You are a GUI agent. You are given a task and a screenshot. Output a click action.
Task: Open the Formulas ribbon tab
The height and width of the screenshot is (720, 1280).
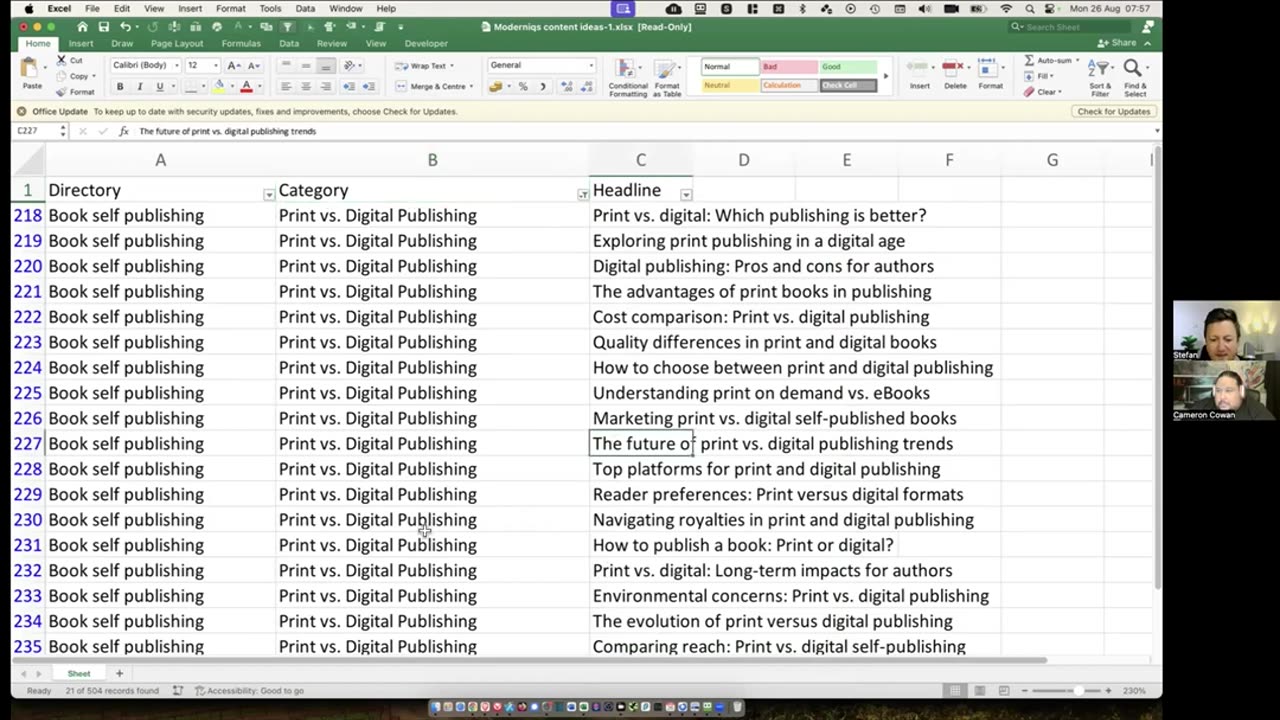[x=241, y=43]
